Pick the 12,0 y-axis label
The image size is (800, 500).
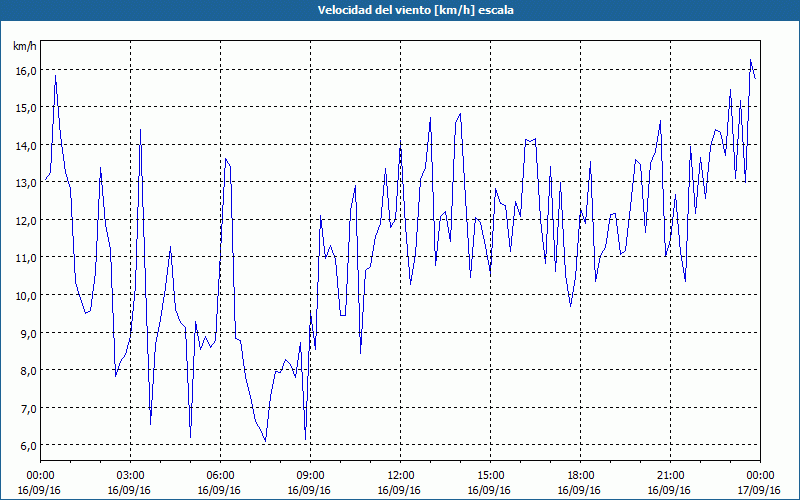pyautogui.click(x=26, y=221)
